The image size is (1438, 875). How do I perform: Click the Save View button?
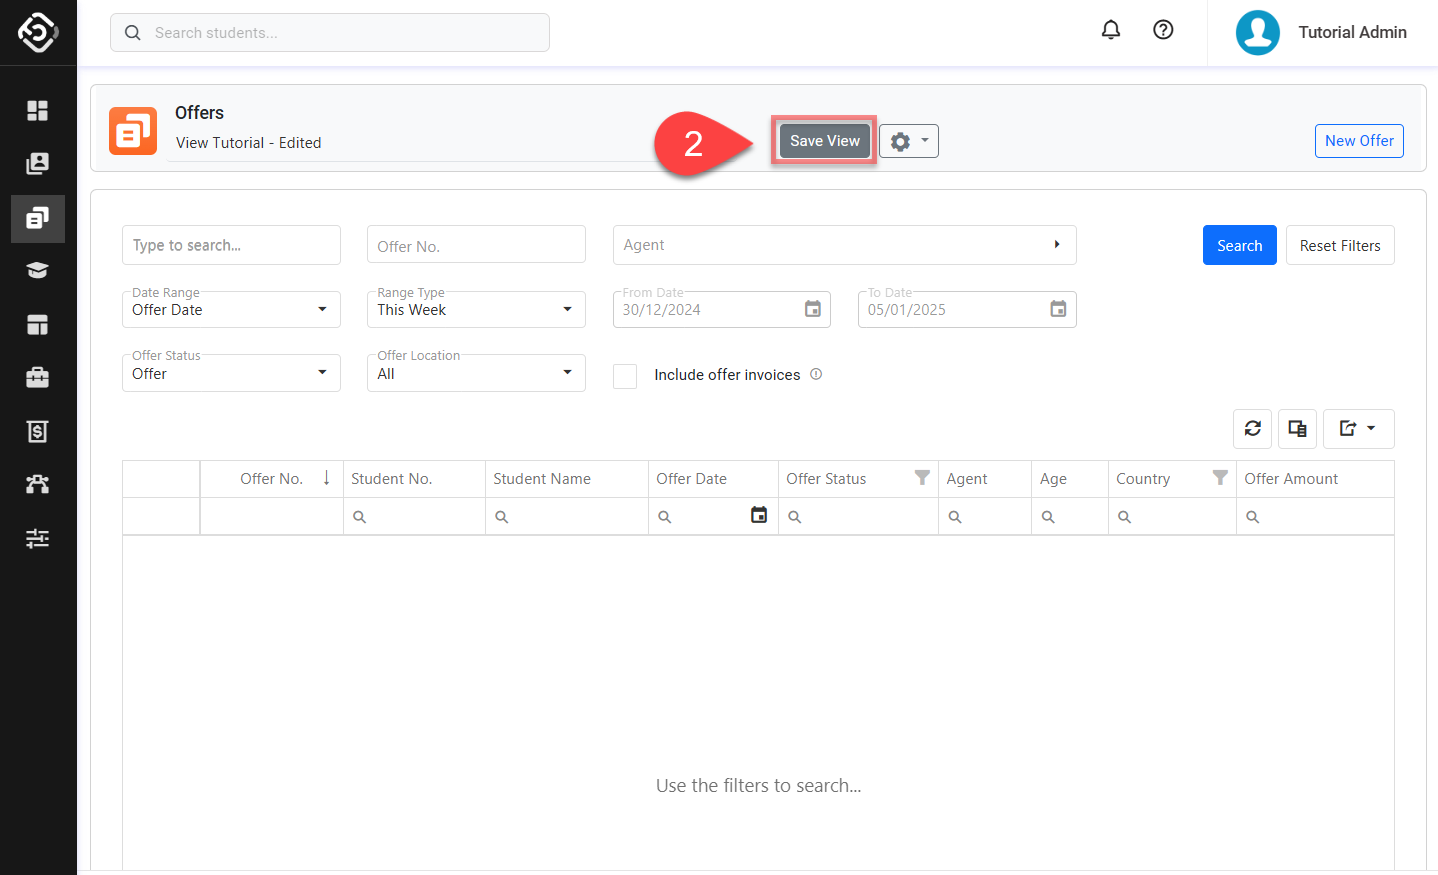coord(824,141)
